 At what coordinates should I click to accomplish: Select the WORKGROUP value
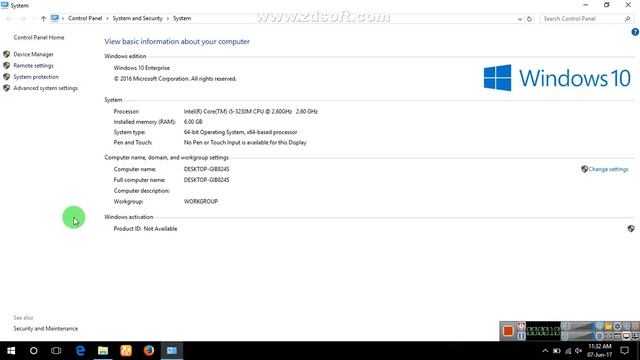click(201, 202)
